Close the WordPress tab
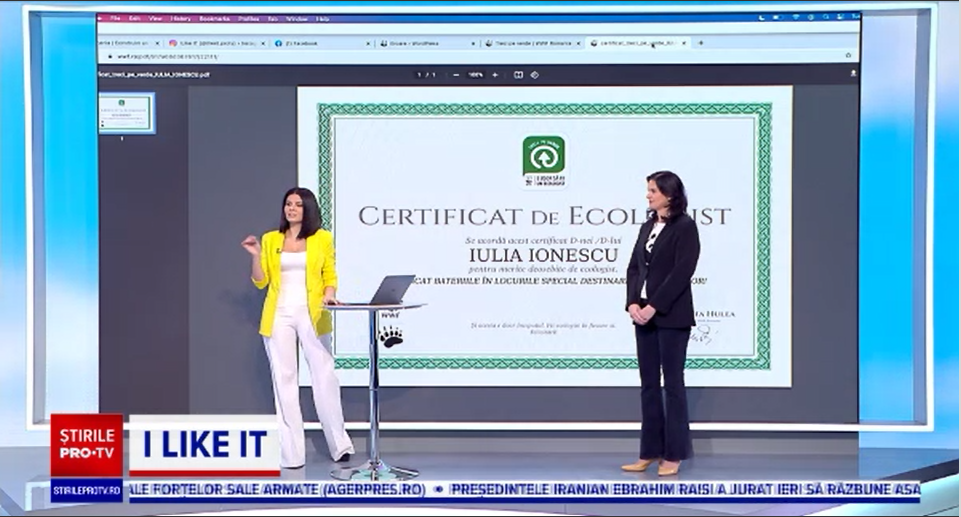The height and width of the screenshot is (517, 961). (473, 43)
